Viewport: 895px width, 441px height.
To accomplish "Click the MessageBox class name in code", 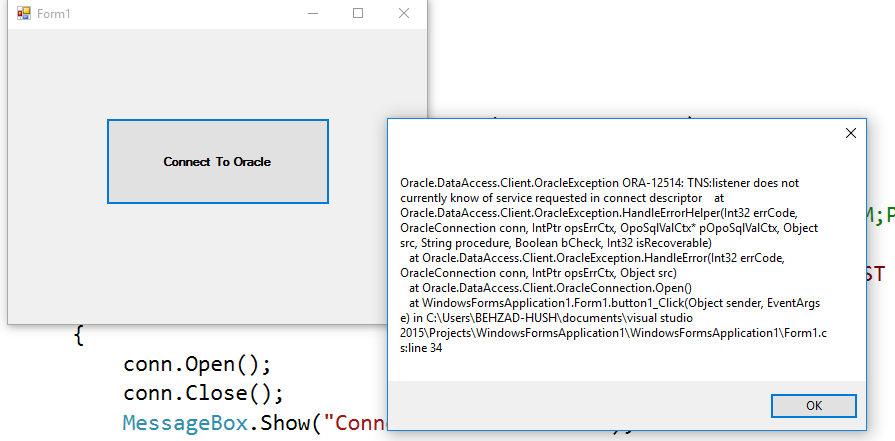I will click(184, 423).
